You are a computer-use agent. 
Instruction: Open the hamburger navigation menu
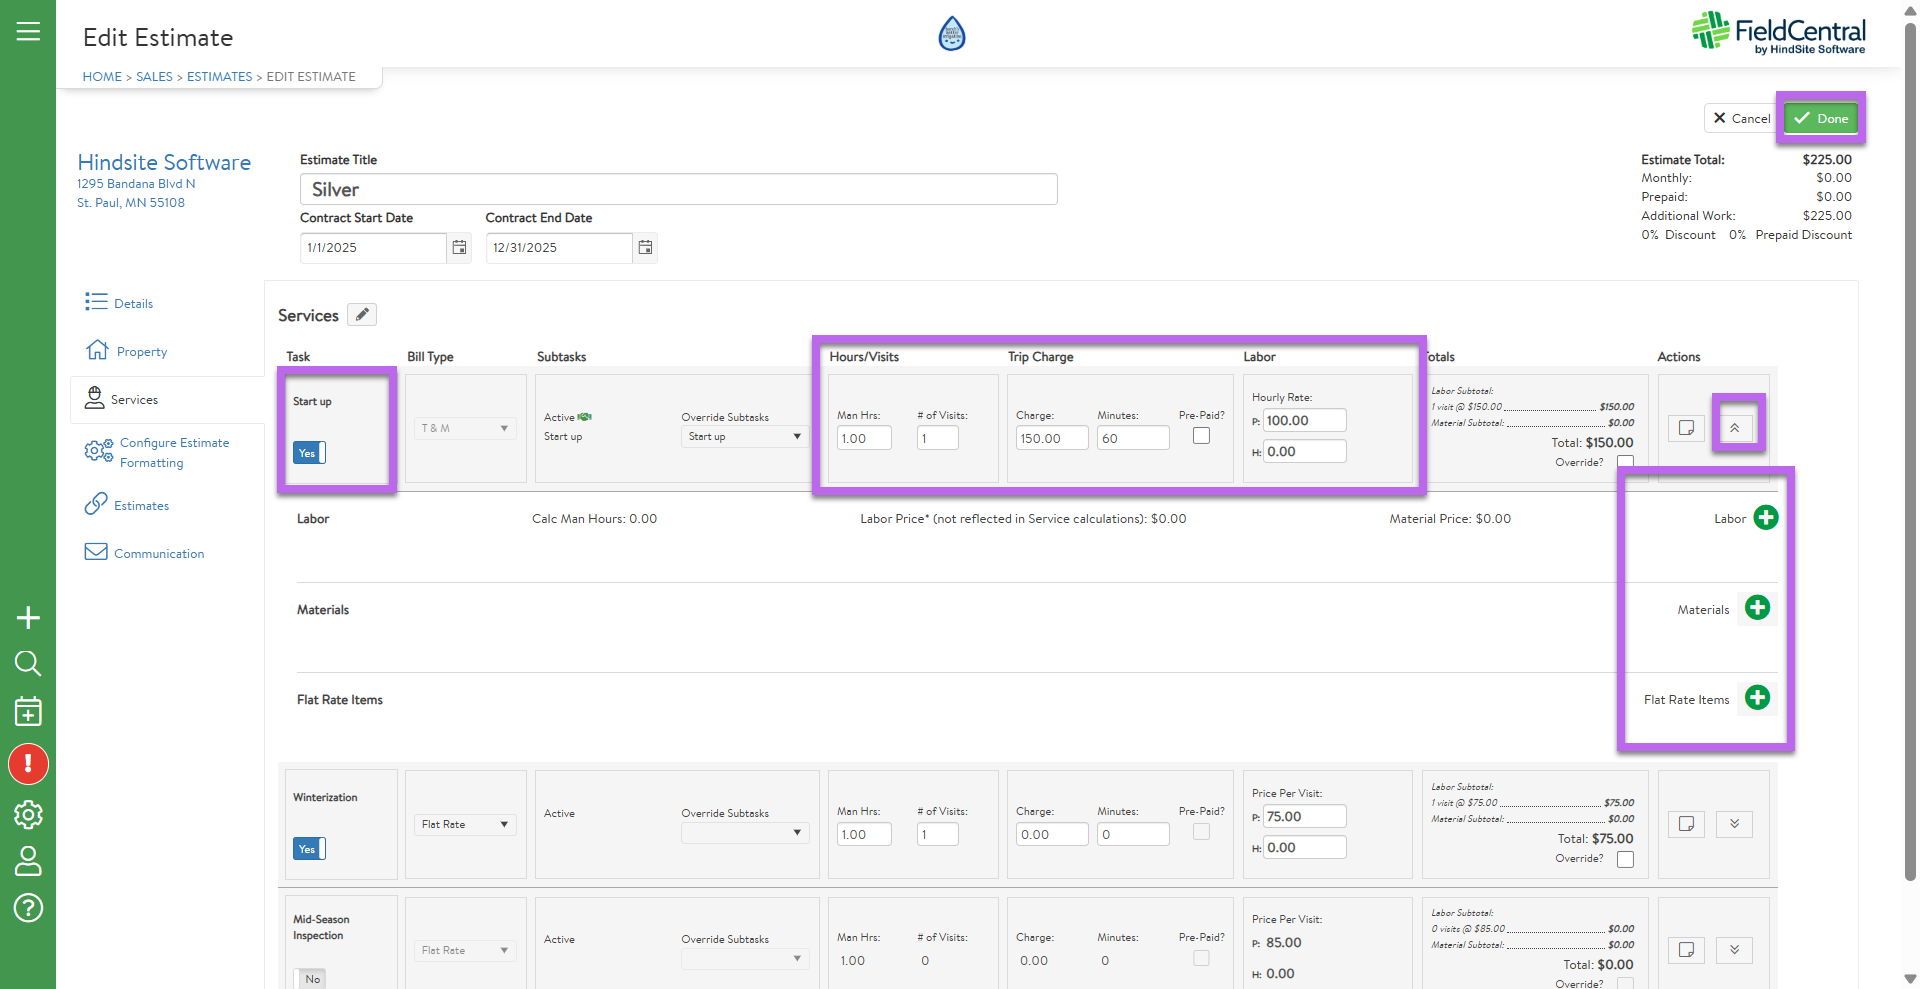tap(28, 32)
